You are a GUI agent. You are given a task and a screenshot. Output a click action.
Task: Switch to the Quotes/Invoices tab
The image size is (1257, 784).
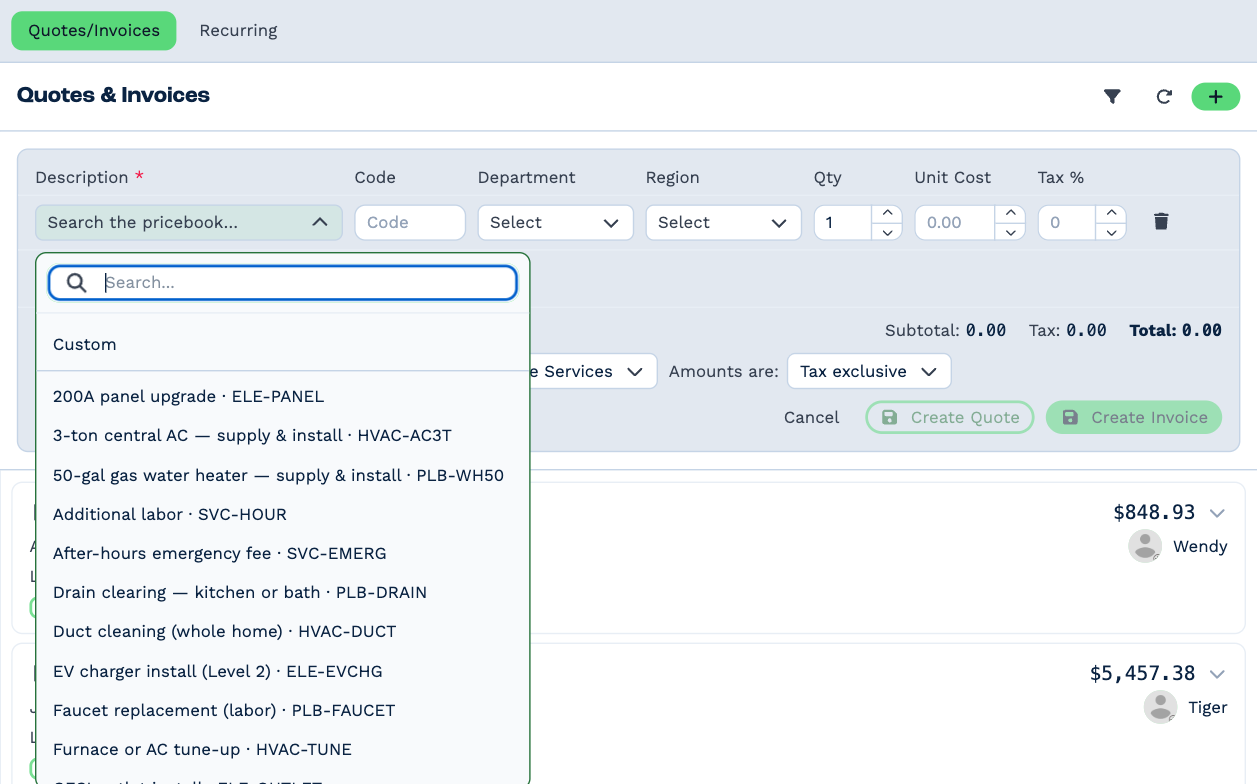coord(94,31)
